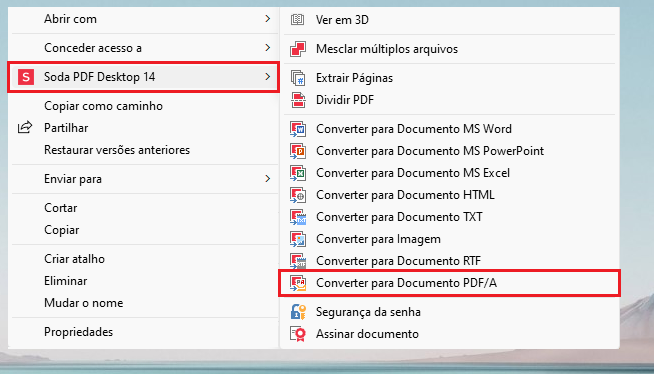This screenshot has width=654, height=374.
Task: Click the MS PowerPoint conversion icon
Action: coord(298,151)
